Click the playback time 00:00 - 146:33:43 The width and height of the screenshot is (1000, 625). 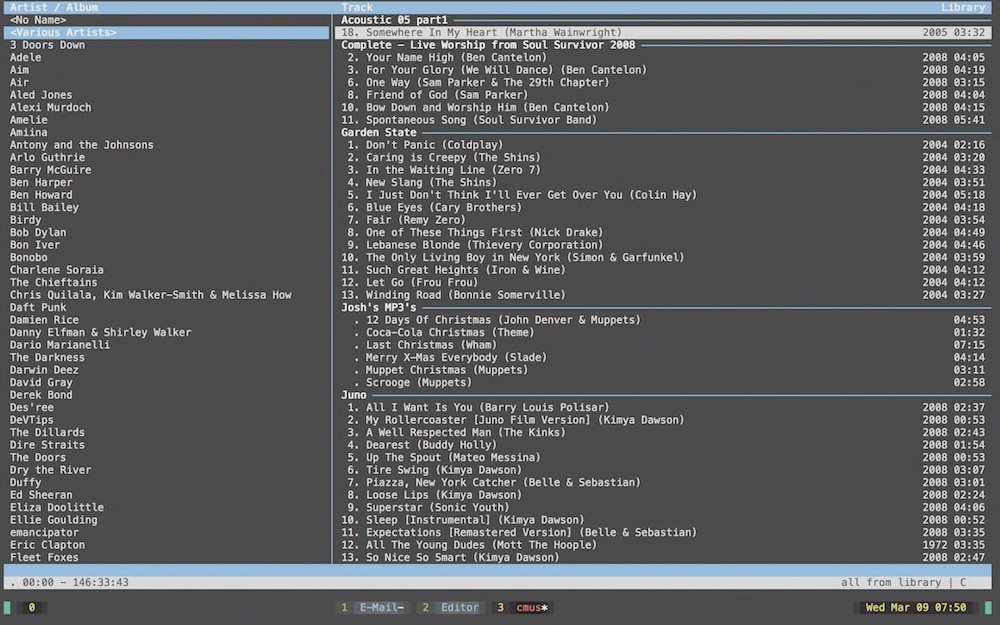click(x=75, y=582)
